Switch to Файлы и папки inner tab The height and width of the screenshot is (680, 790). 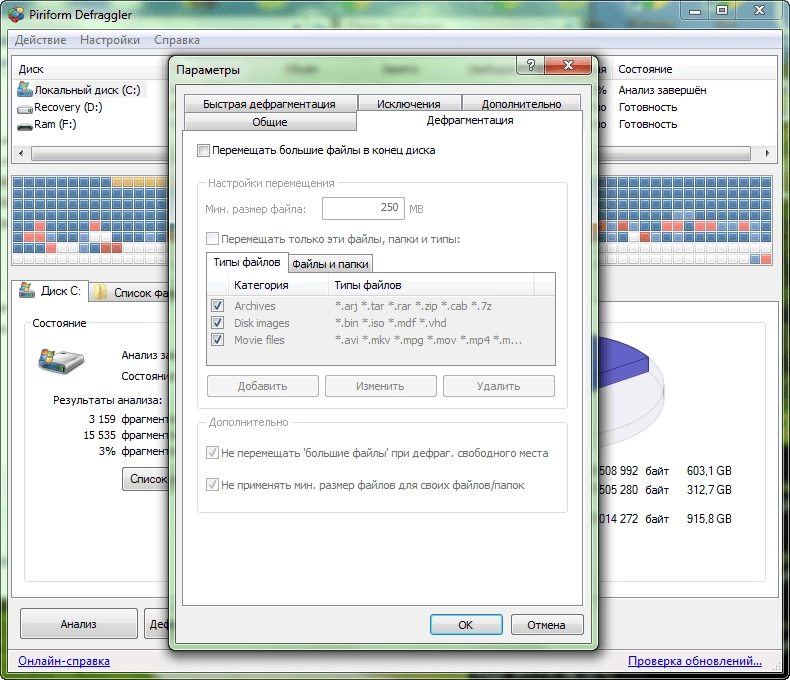(x=331, y=263)
